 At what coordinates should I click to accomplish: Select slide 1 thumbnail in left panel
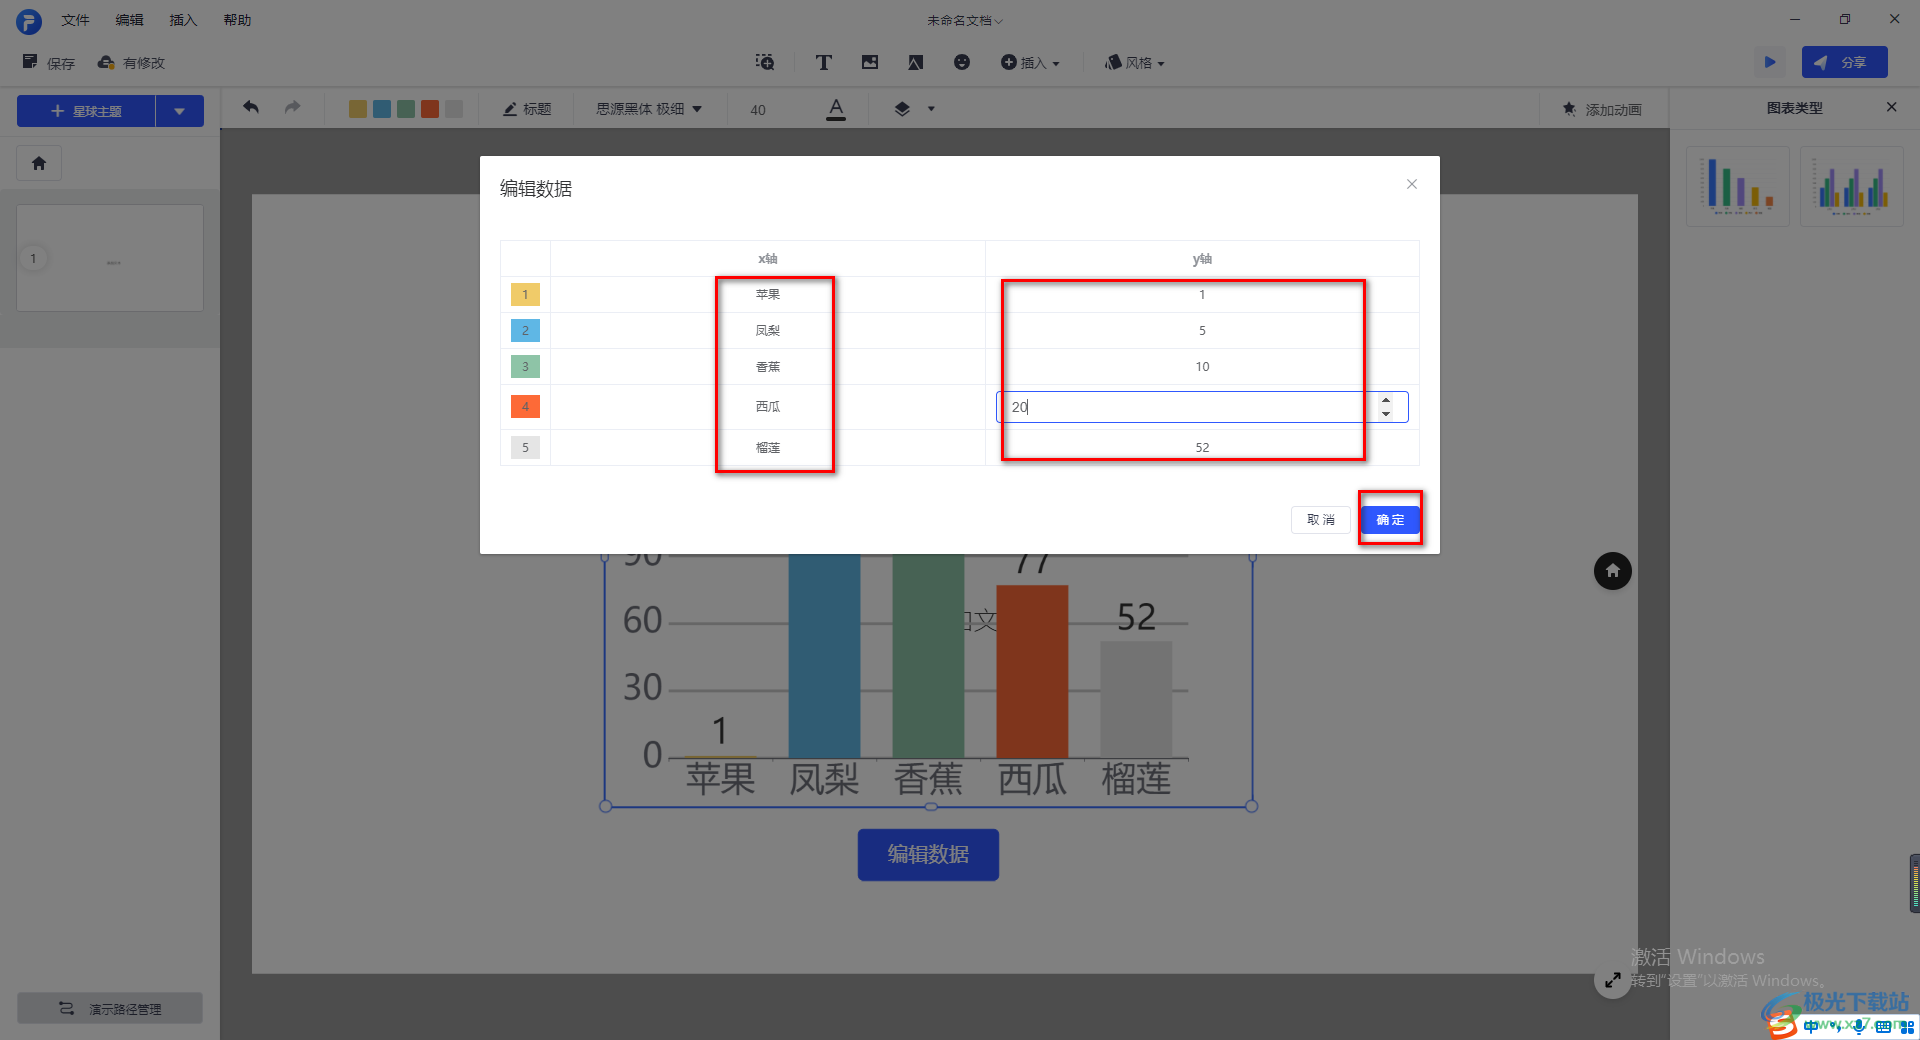110,258
